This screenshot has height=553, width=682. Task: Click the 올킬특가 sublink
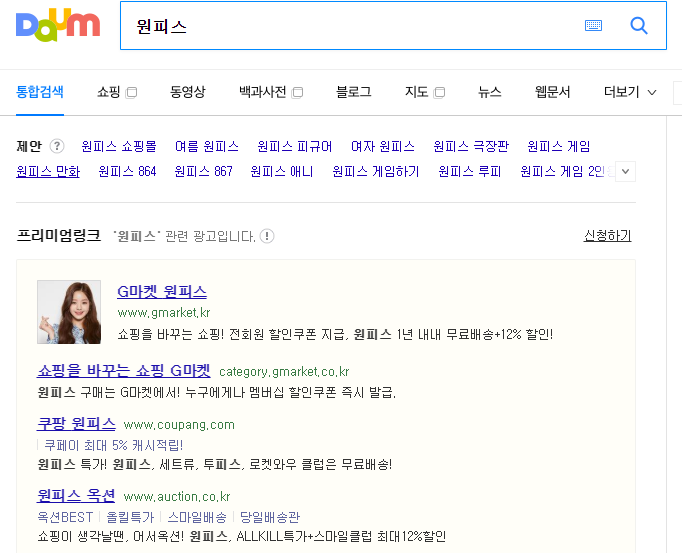tap(130, 517)
